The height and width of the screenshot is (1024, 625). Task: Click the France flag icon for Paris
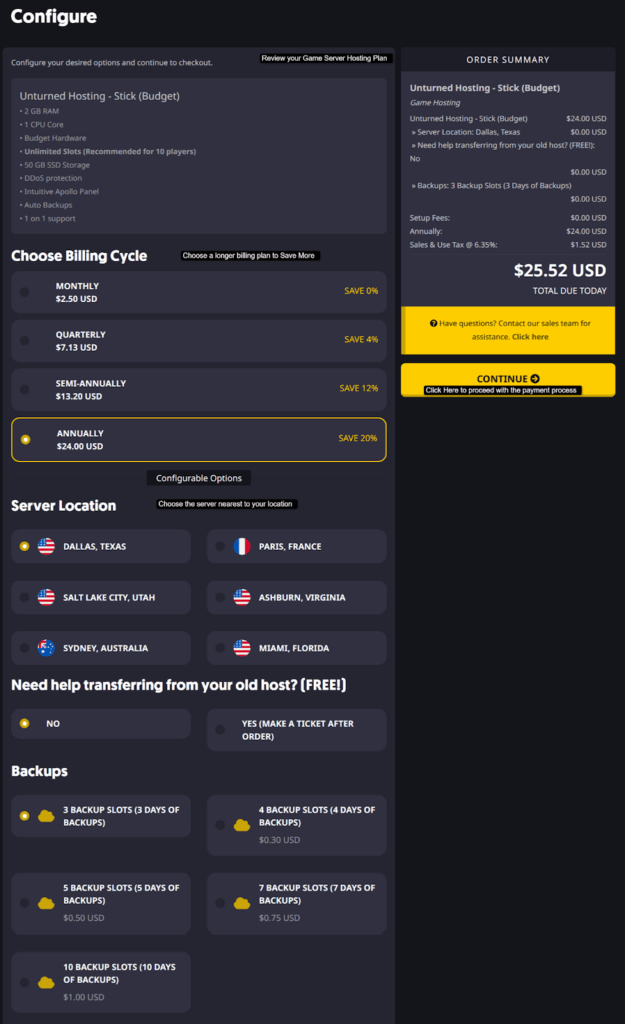pos(242,546)
